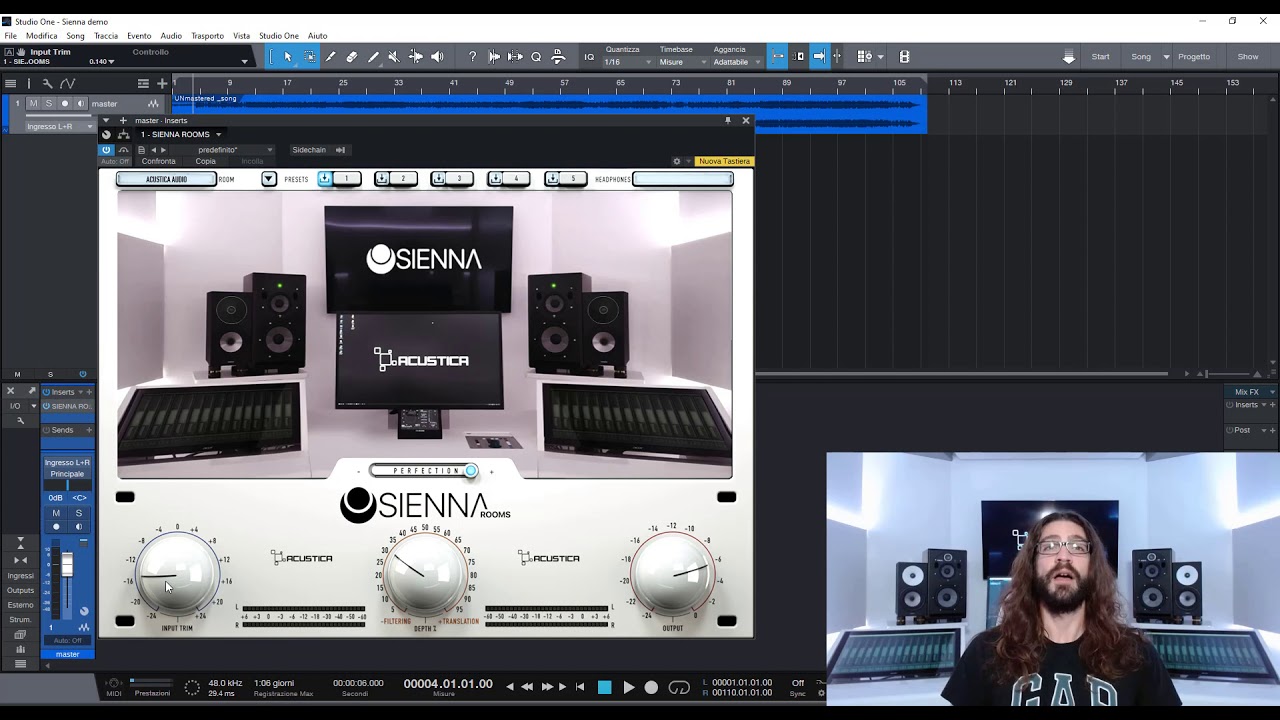Play the song from transport
1280x720 pixels.
[629, 687]
